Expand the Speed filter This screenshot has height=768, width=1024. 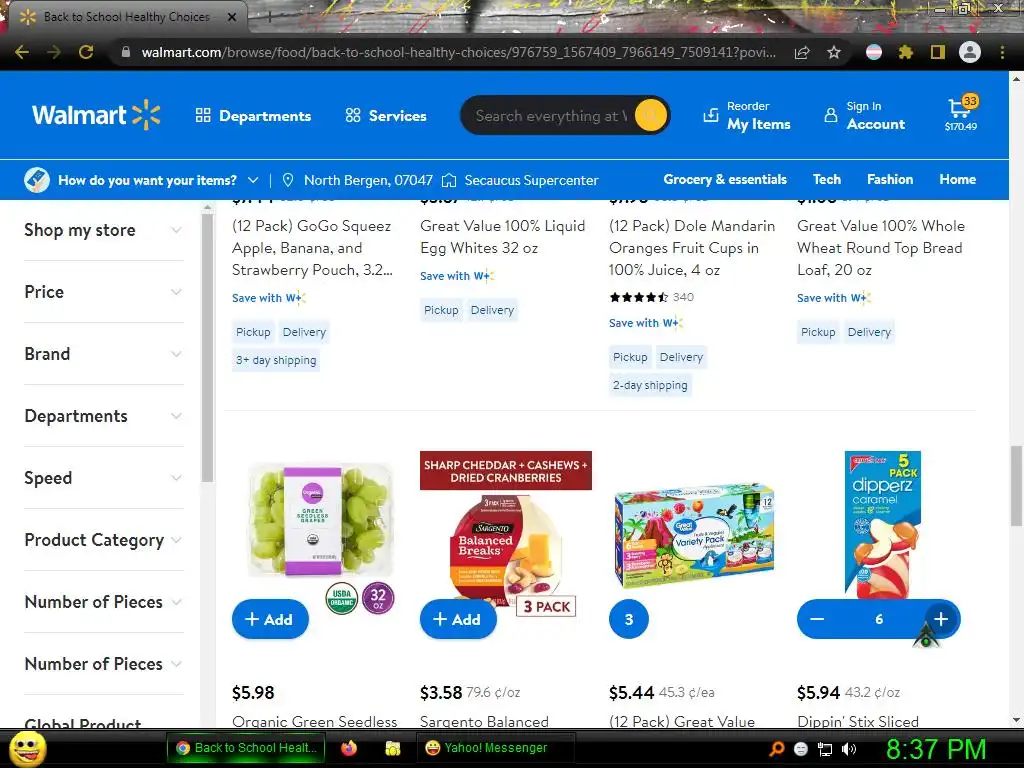click(103, 478)
